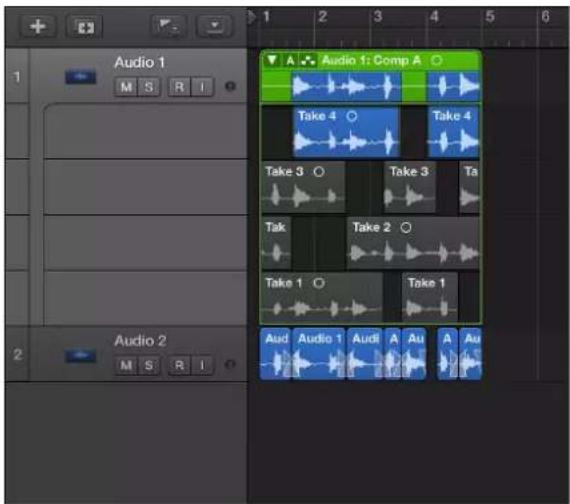The width and height of the screenshot is (570, 504).
Task: Mute the Audio 1 track
Action: pos(126,87)
